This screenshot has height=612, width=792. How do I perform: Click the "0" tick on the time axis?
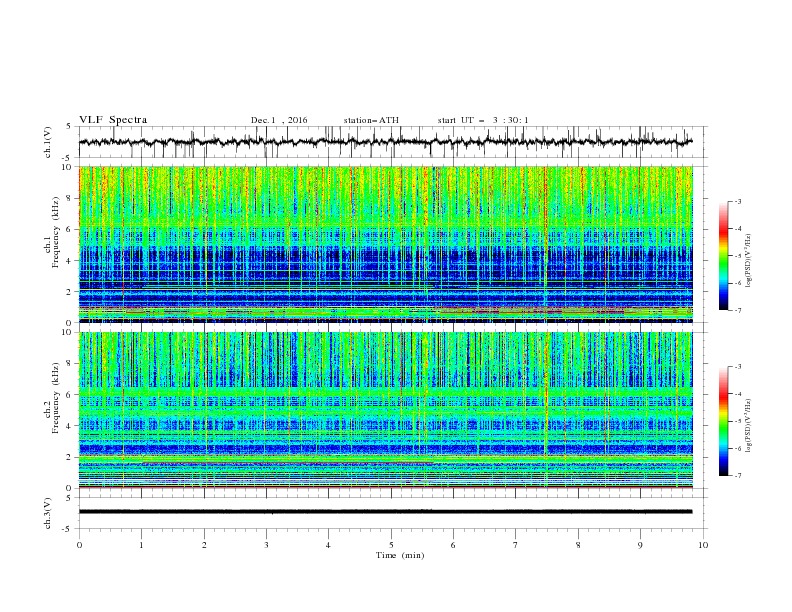[79, 545]
